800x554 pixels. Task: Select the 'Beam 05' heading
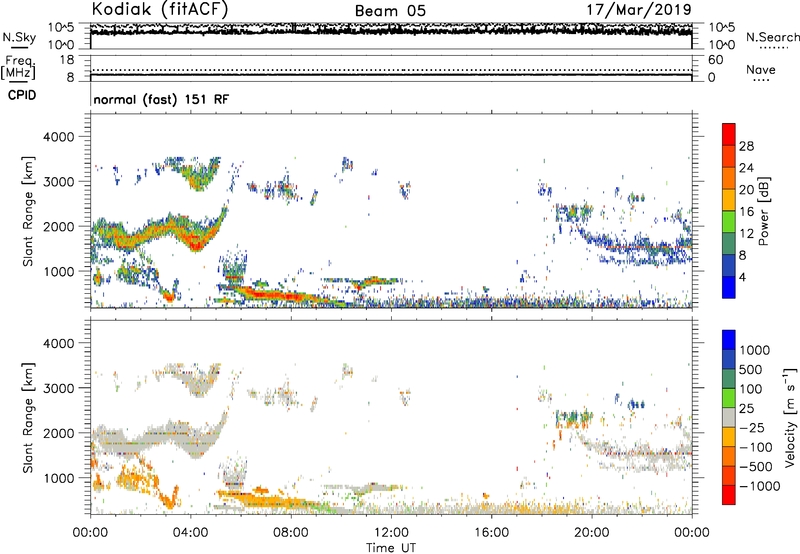[390, 11]
